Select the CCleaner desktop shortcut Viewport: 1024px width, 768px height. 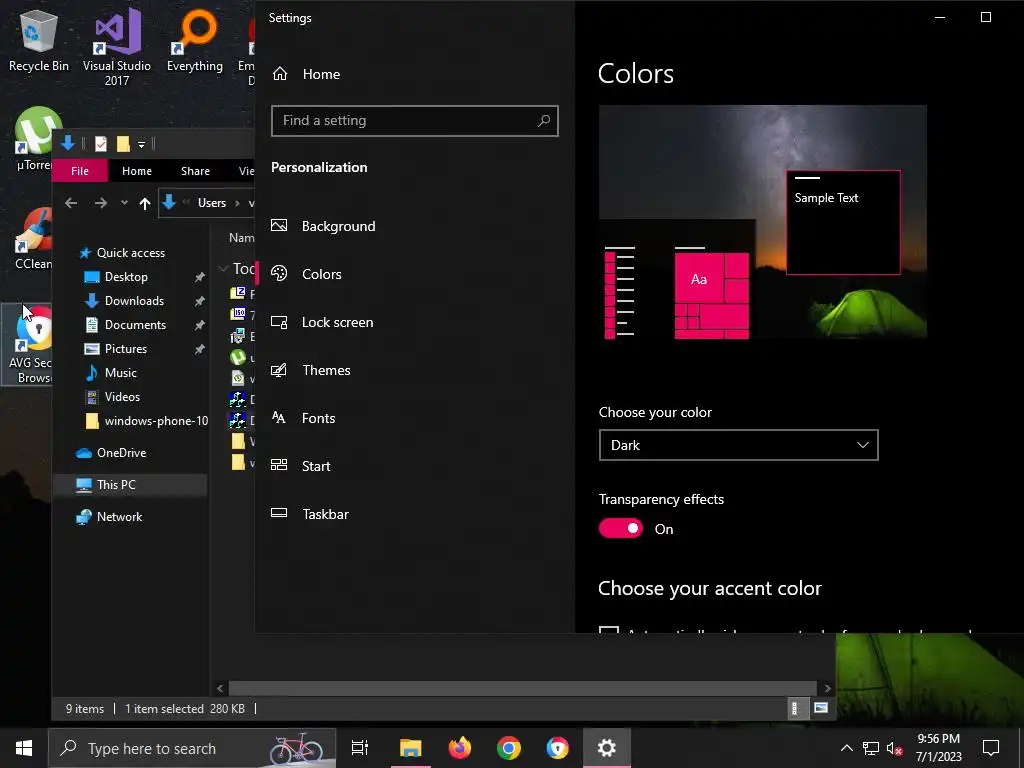33,238
